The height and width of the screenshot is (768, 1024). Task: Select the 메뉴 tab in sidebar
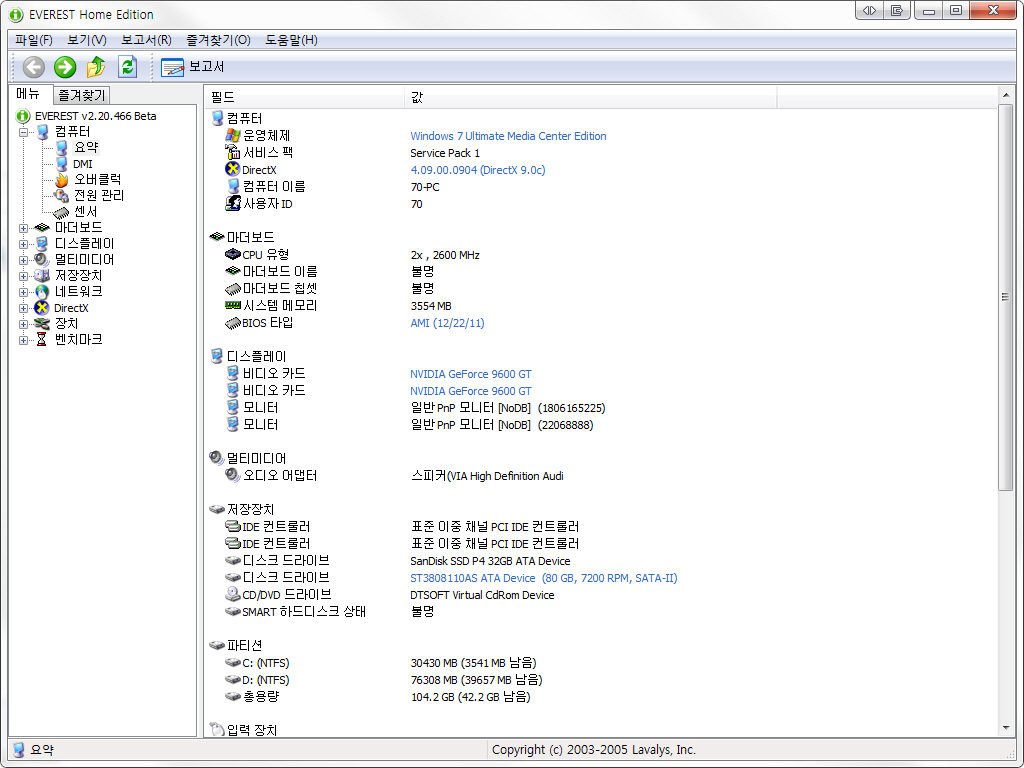coord(29,94)
